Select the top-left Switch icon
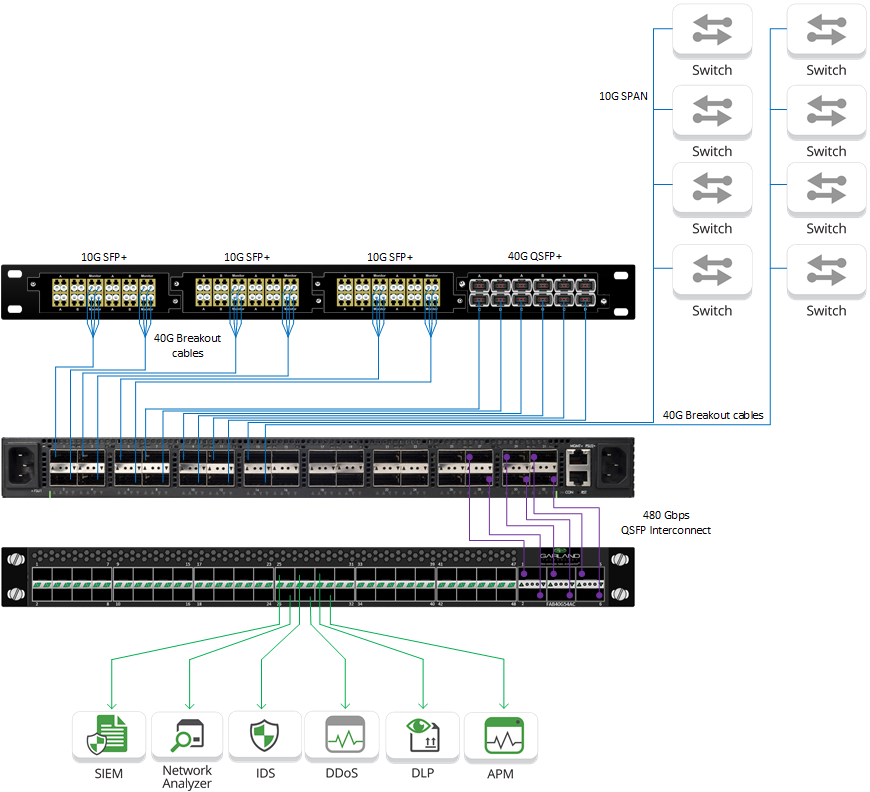This screenshot has width=870, height=792. (712, 30)
